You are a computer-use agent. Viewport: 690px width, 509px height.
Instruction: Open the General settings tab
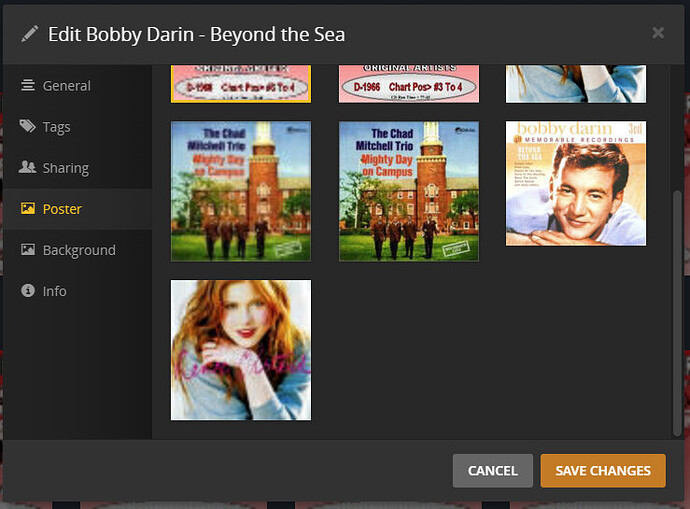click(77, 85)
